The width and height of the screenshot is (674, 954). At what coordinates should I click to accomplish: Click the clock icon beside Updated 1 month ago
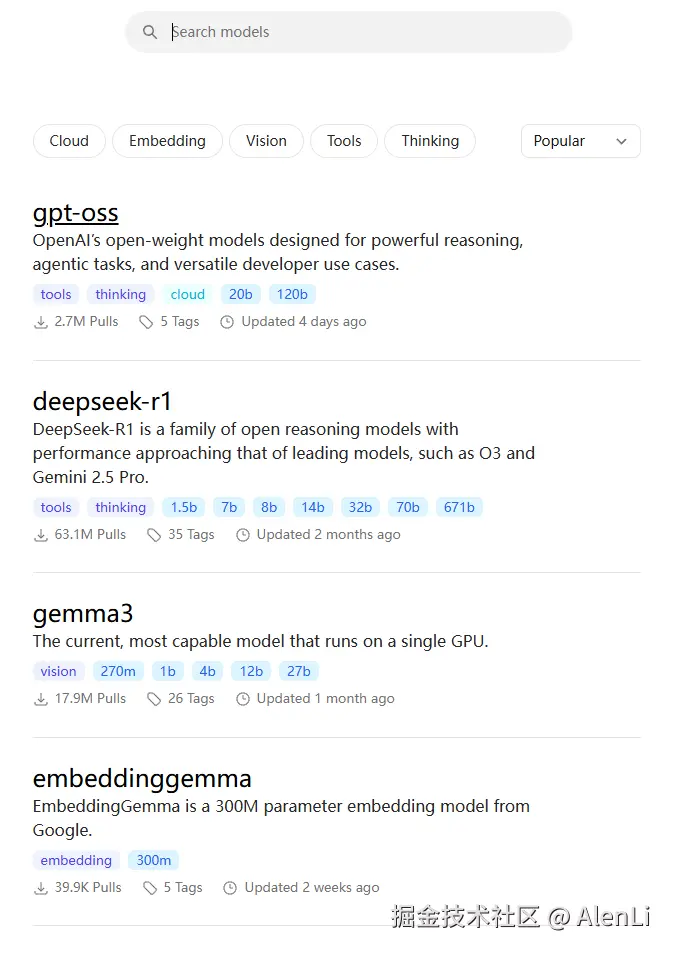click(x=242, y=699)
